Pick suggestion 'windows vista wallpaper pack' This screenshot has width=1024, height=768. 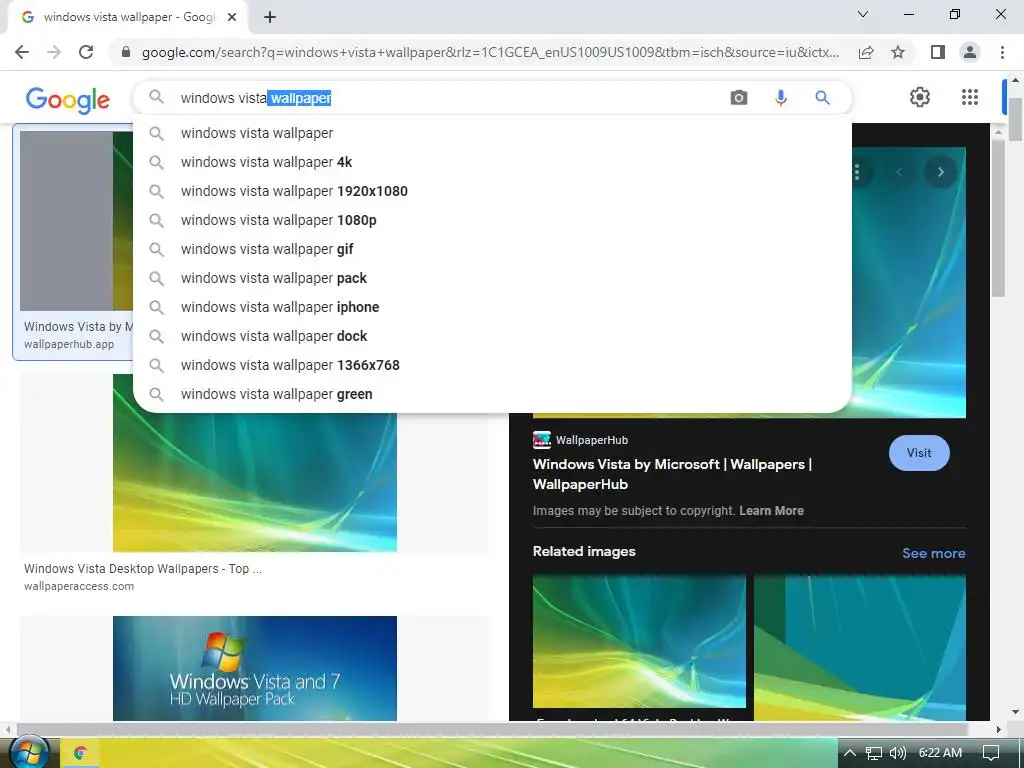[492, 278]
